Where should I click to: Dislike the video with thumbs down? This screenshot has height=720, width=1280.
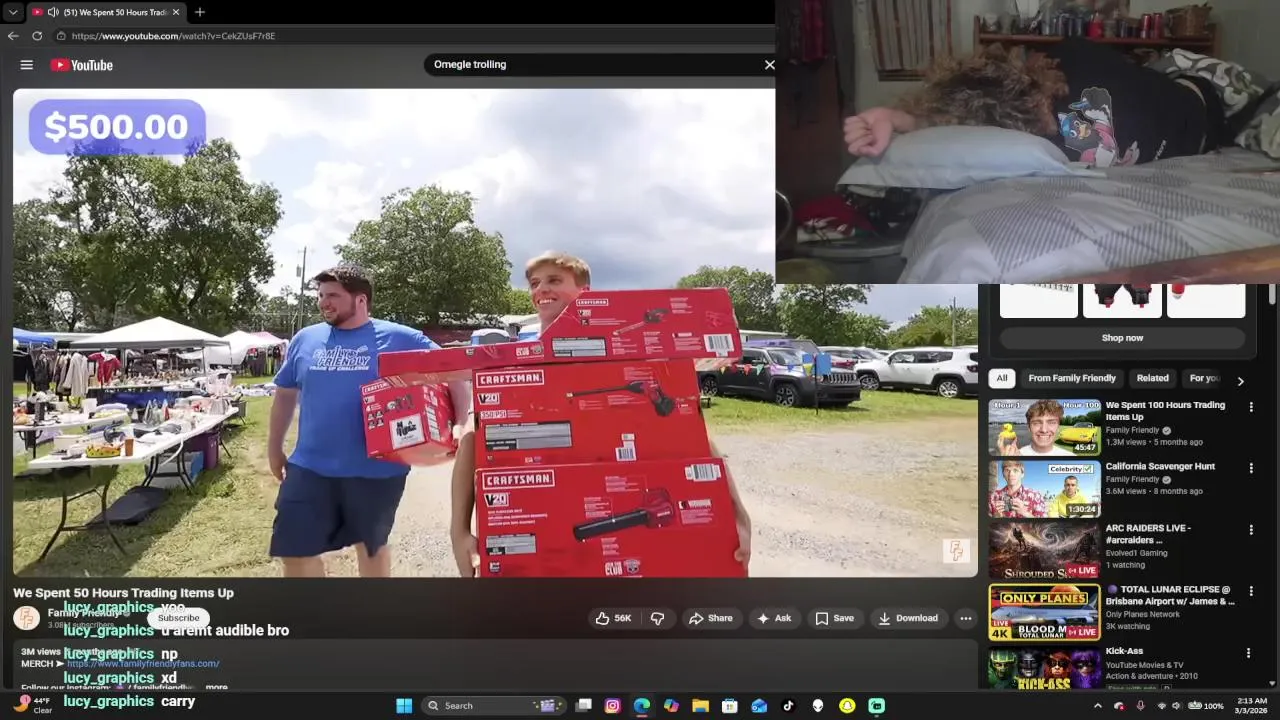point(657,618)
